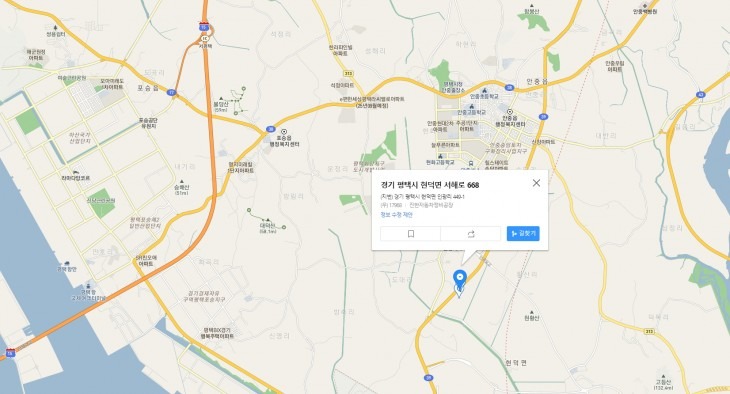Click the 현덕면 district label
Image resolution: width=730 pixels, height=394 pixels.
click(516, 363)
